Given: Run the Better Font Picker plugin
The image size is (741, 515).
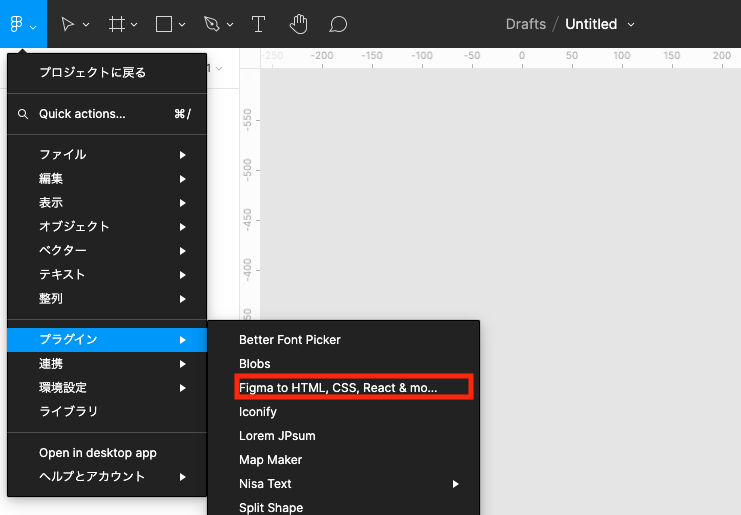Looking at the screenshot, I should [x=344, y=340].
